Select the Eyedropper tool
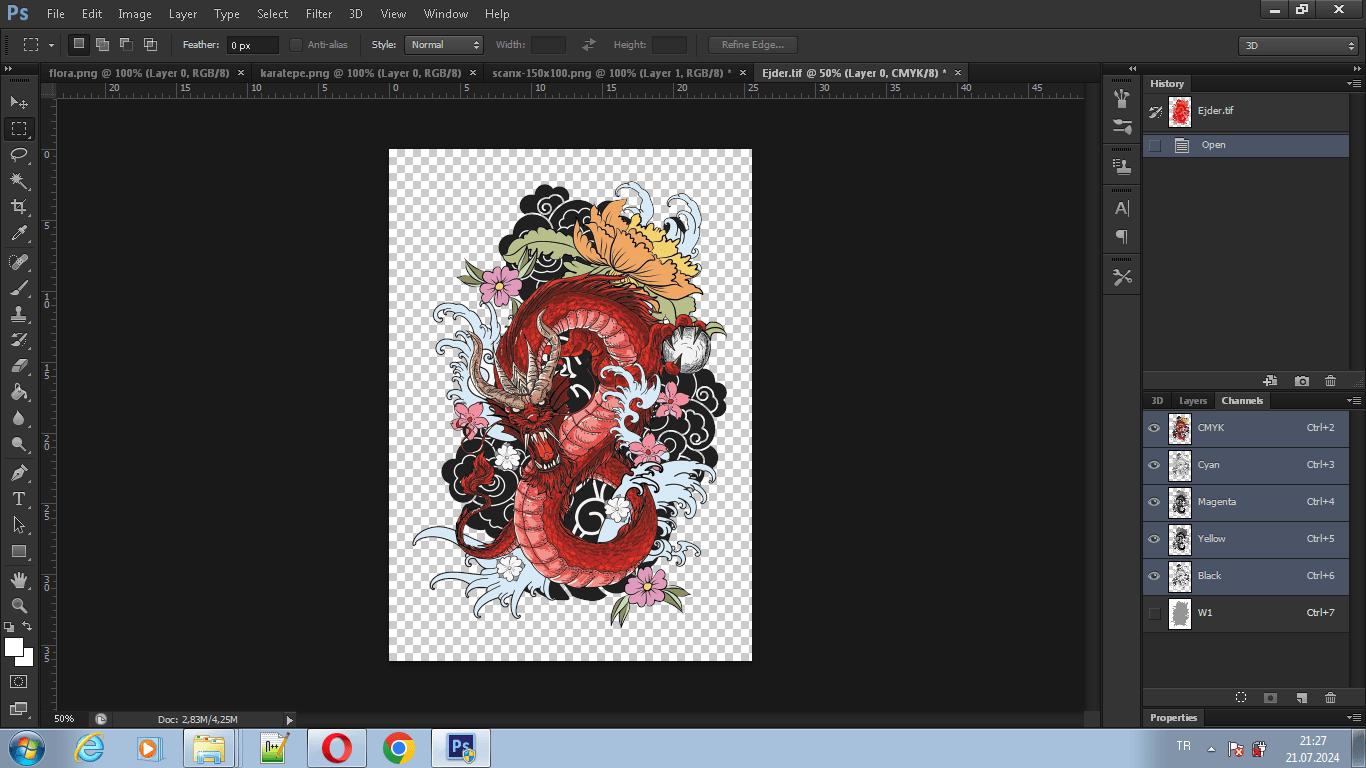The height and width of the screenshot is (768, 1366). click(x=18, y=233)
